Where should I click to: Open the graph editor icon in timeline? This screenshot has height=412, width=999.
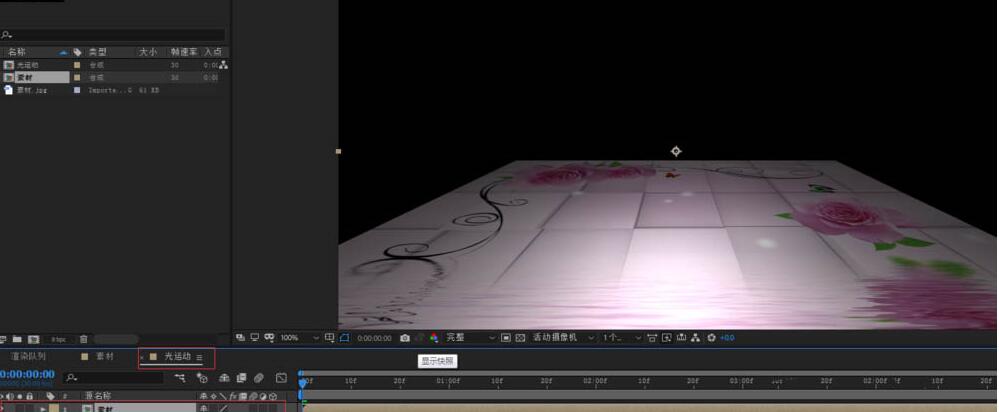coord(281,378)
